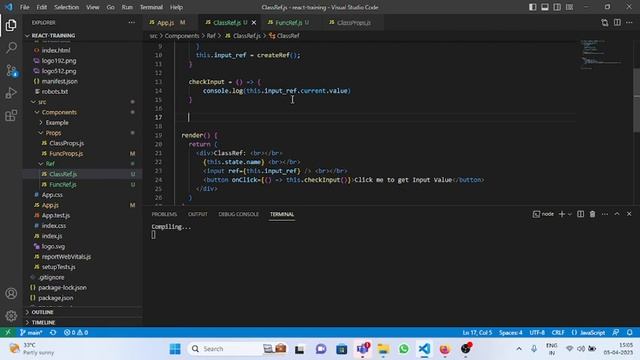Click the remote window icon in status bar
640x360 pixels.
click(x=8, y=332)
